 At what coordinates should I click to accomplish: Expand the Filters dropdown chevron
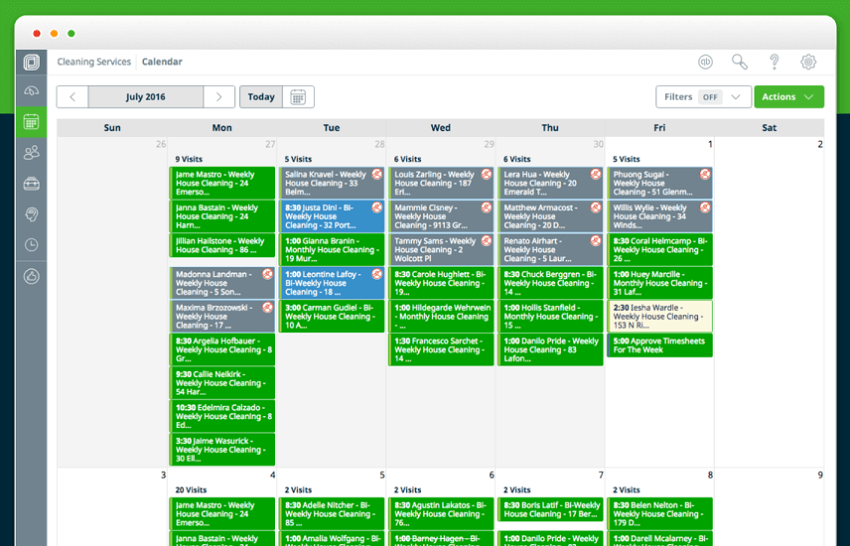736,97
